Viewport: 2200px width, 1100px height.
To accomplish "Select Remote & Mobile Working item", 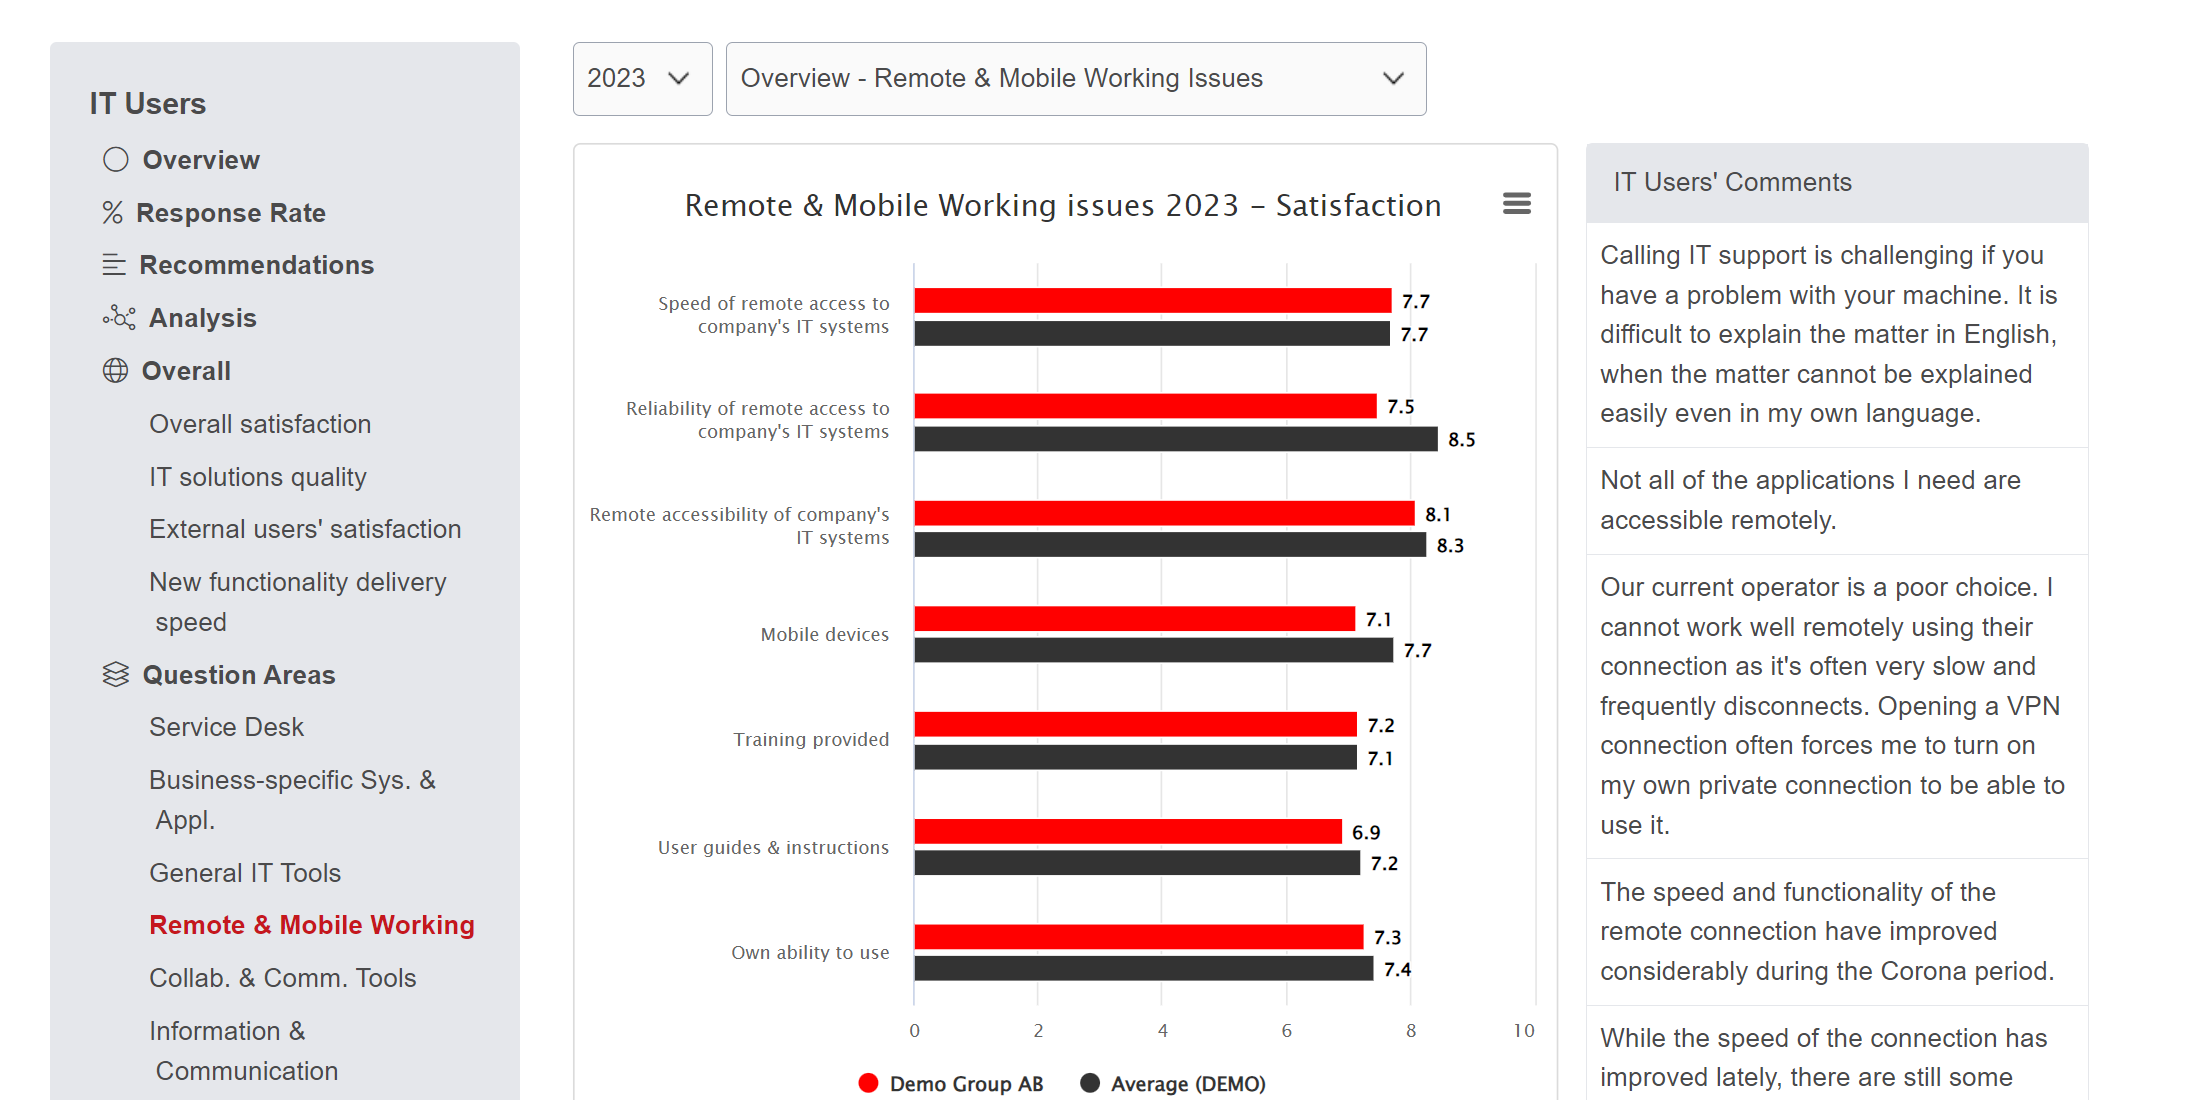I will 312,925.
